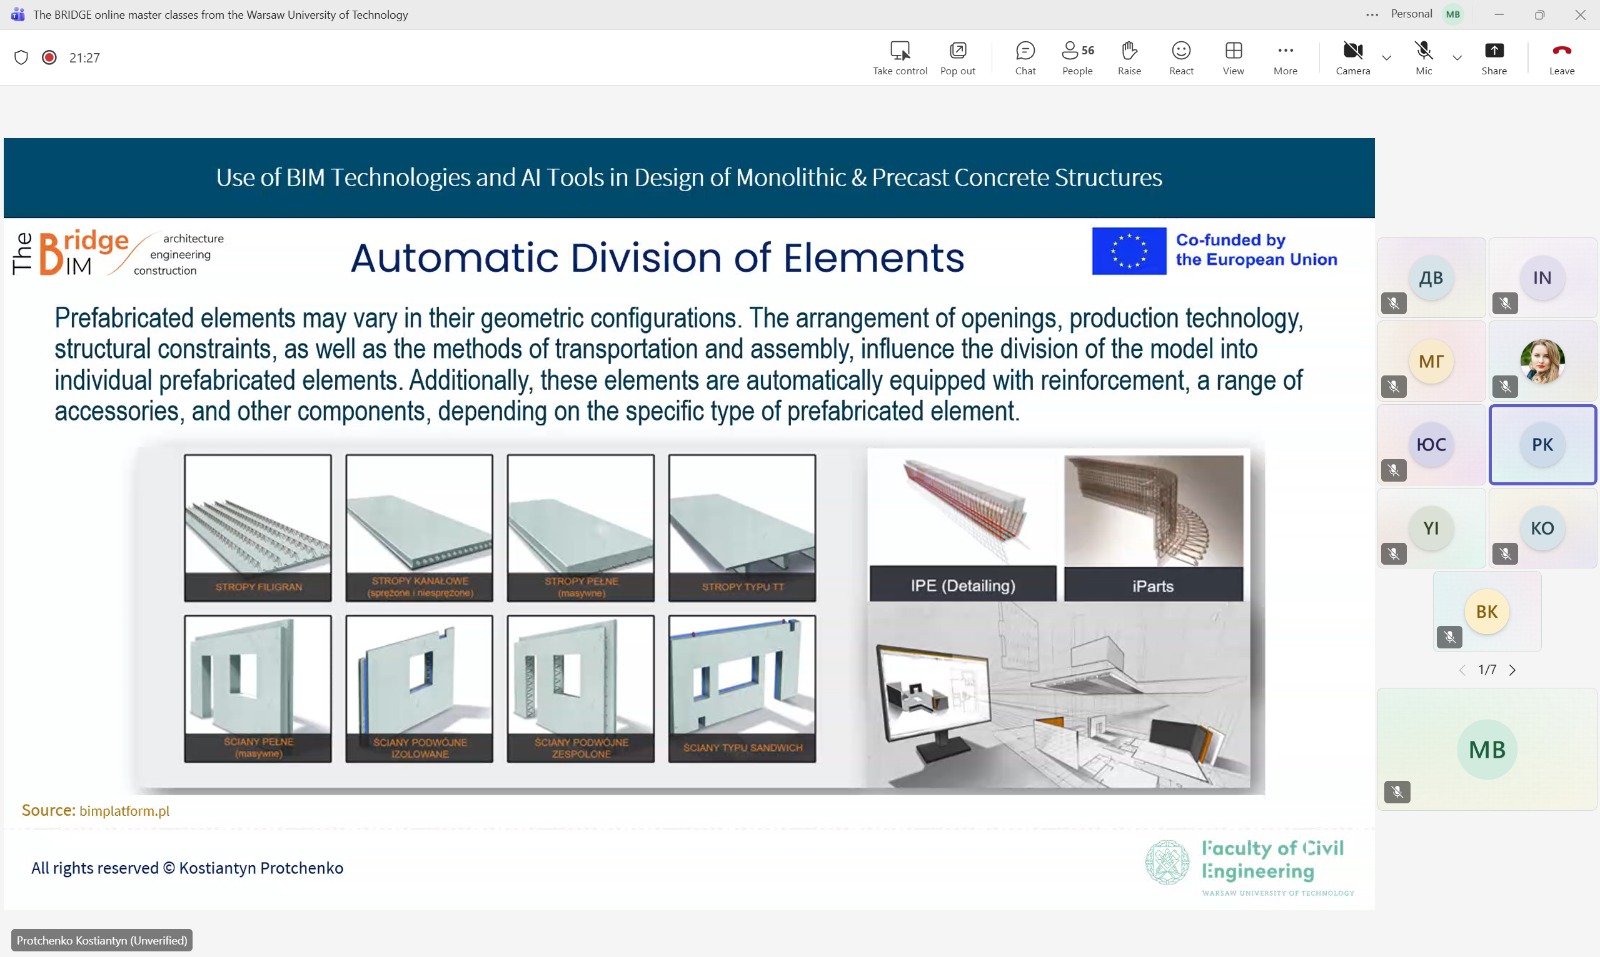The height and width of the screenshot is (957, 1600).
Task: Unmute the Mic
Action: 1424,57
